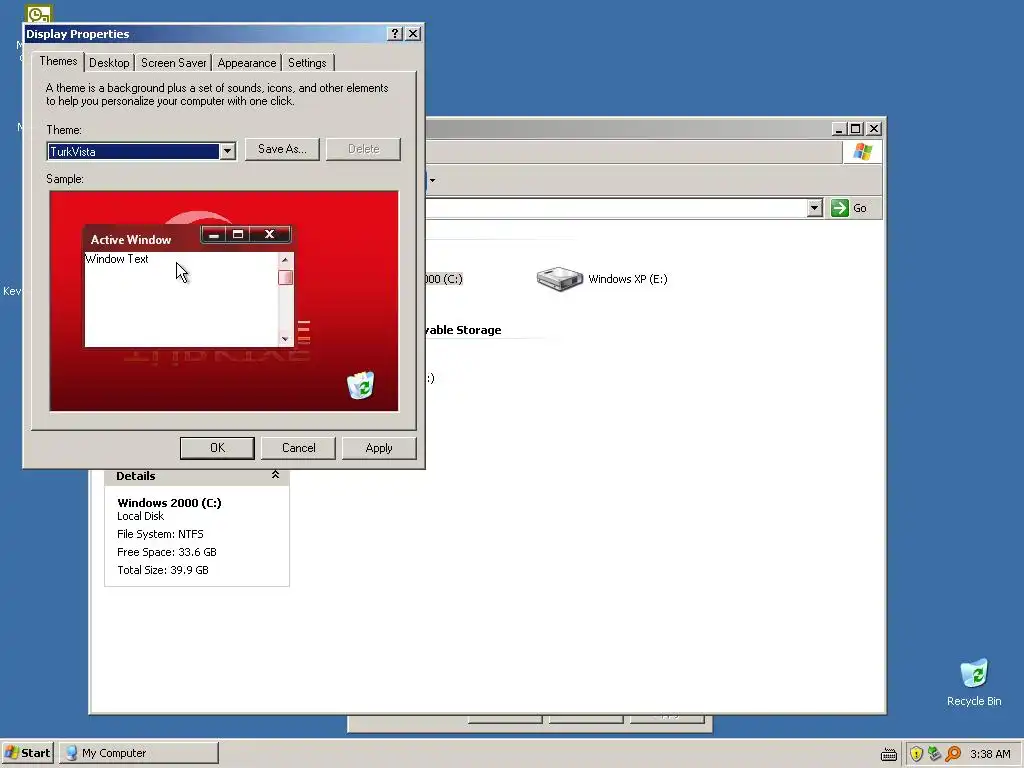The width and height of the screenshot is (1024, 768).
Task: Select Windows XP (E:) drive icon
Action: pos(560,279)
